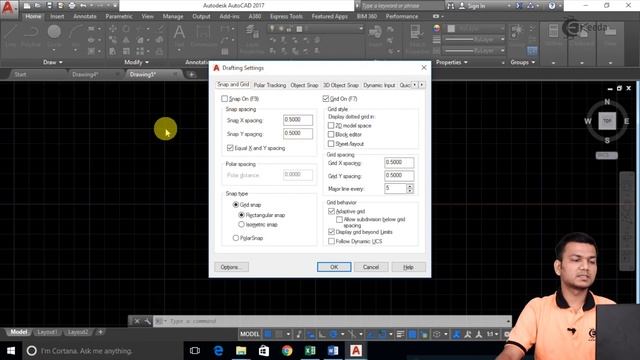Click the Help question mark icon in title bar

552,6
